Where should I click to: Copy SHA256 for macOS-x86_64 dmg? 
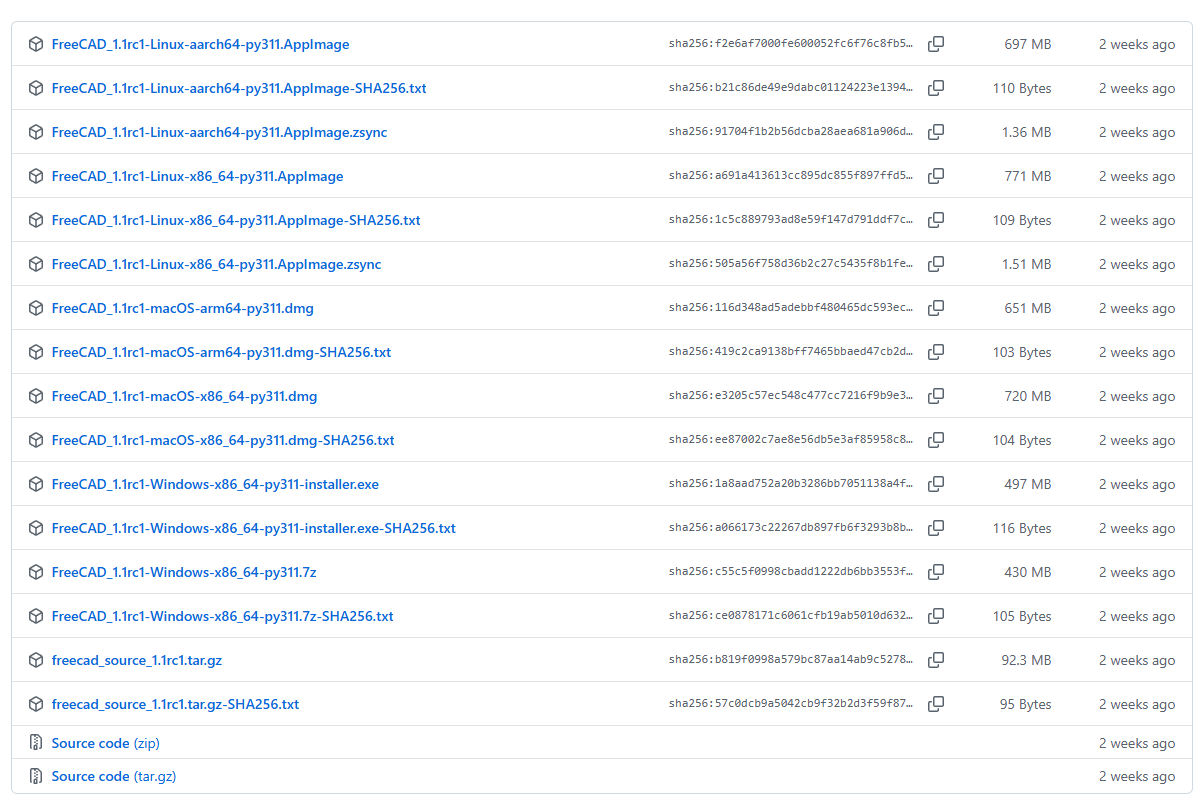tap(936, 396)
